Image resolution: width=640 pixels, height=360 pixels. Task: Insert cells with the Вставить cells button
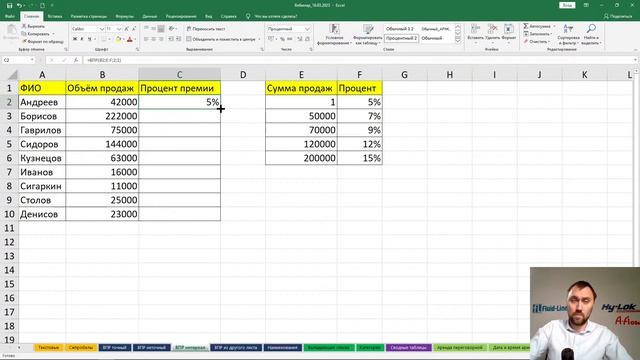click(476, 33)
